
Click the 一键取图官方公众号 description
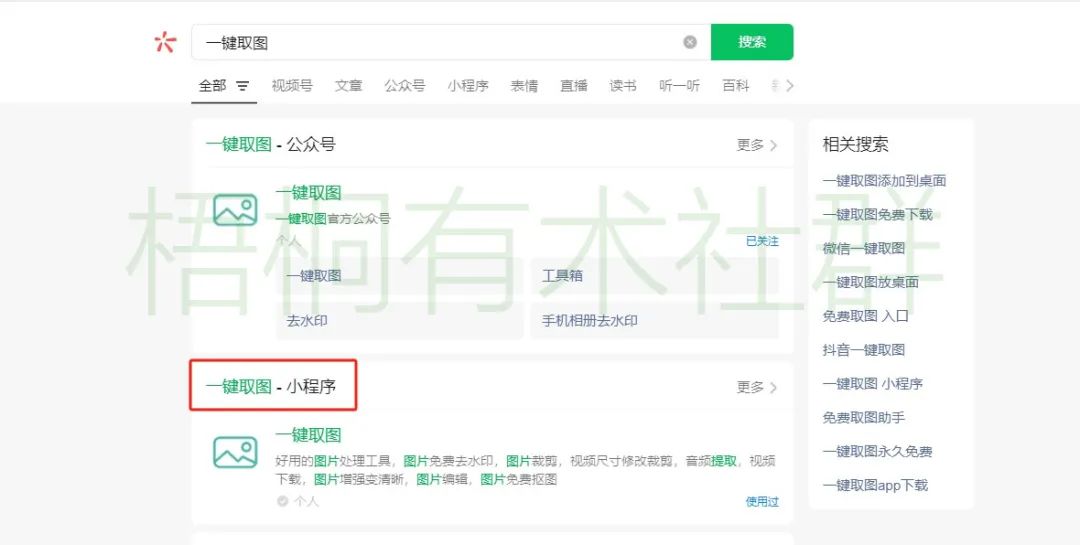tap(333, 219)
